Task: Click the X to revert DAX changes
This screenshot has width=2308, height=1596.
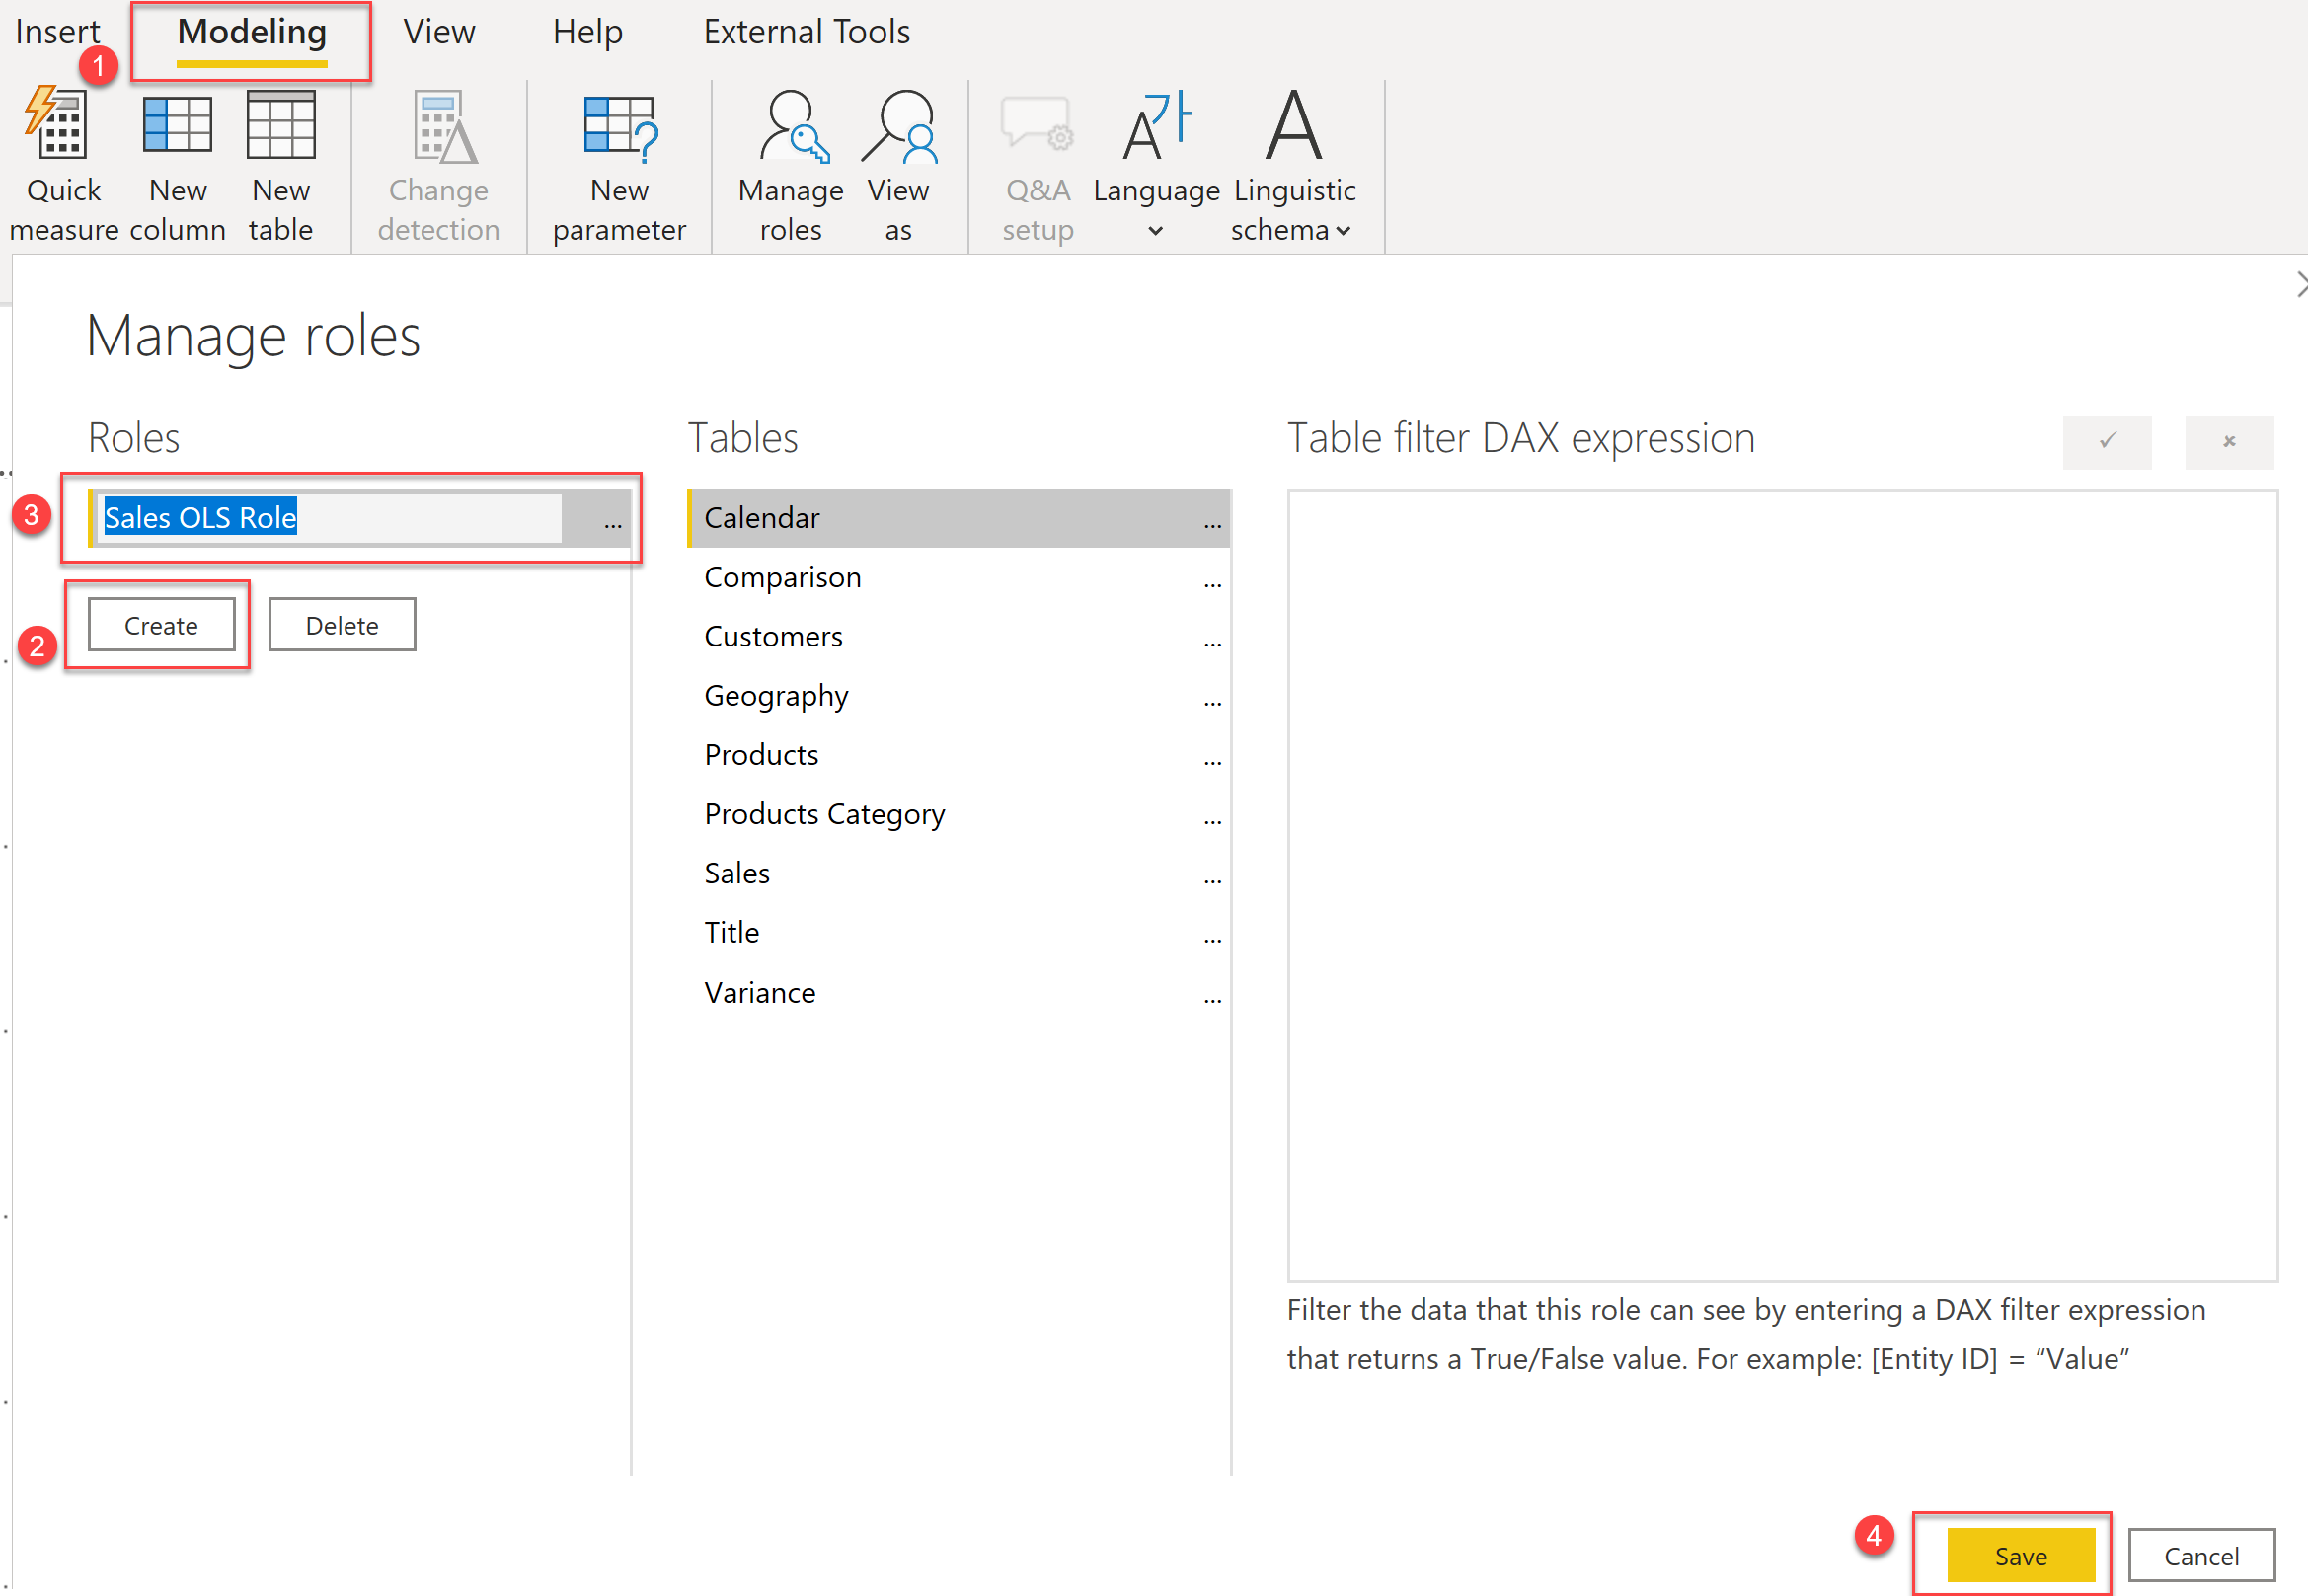Action: point(2228,441)
